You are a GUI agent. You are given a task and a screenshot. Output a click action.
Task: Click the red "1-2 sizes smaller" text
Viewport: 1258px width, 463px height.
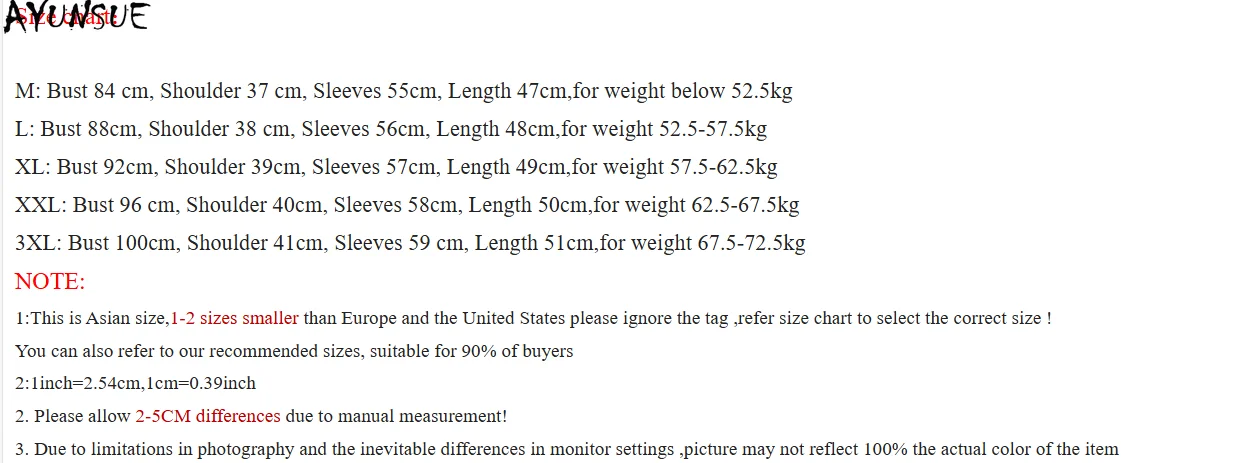pos(234,319)
